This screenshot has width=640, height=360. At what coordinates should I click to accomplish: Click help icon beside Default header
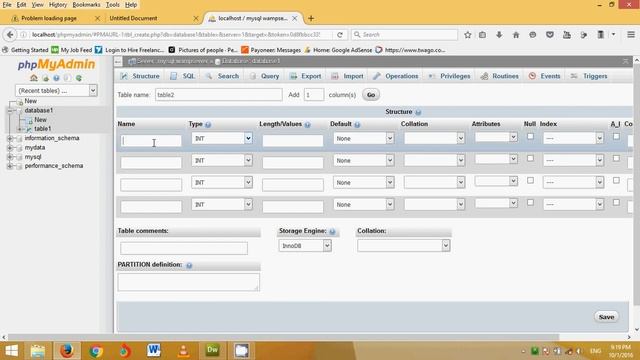click(357, 124)
